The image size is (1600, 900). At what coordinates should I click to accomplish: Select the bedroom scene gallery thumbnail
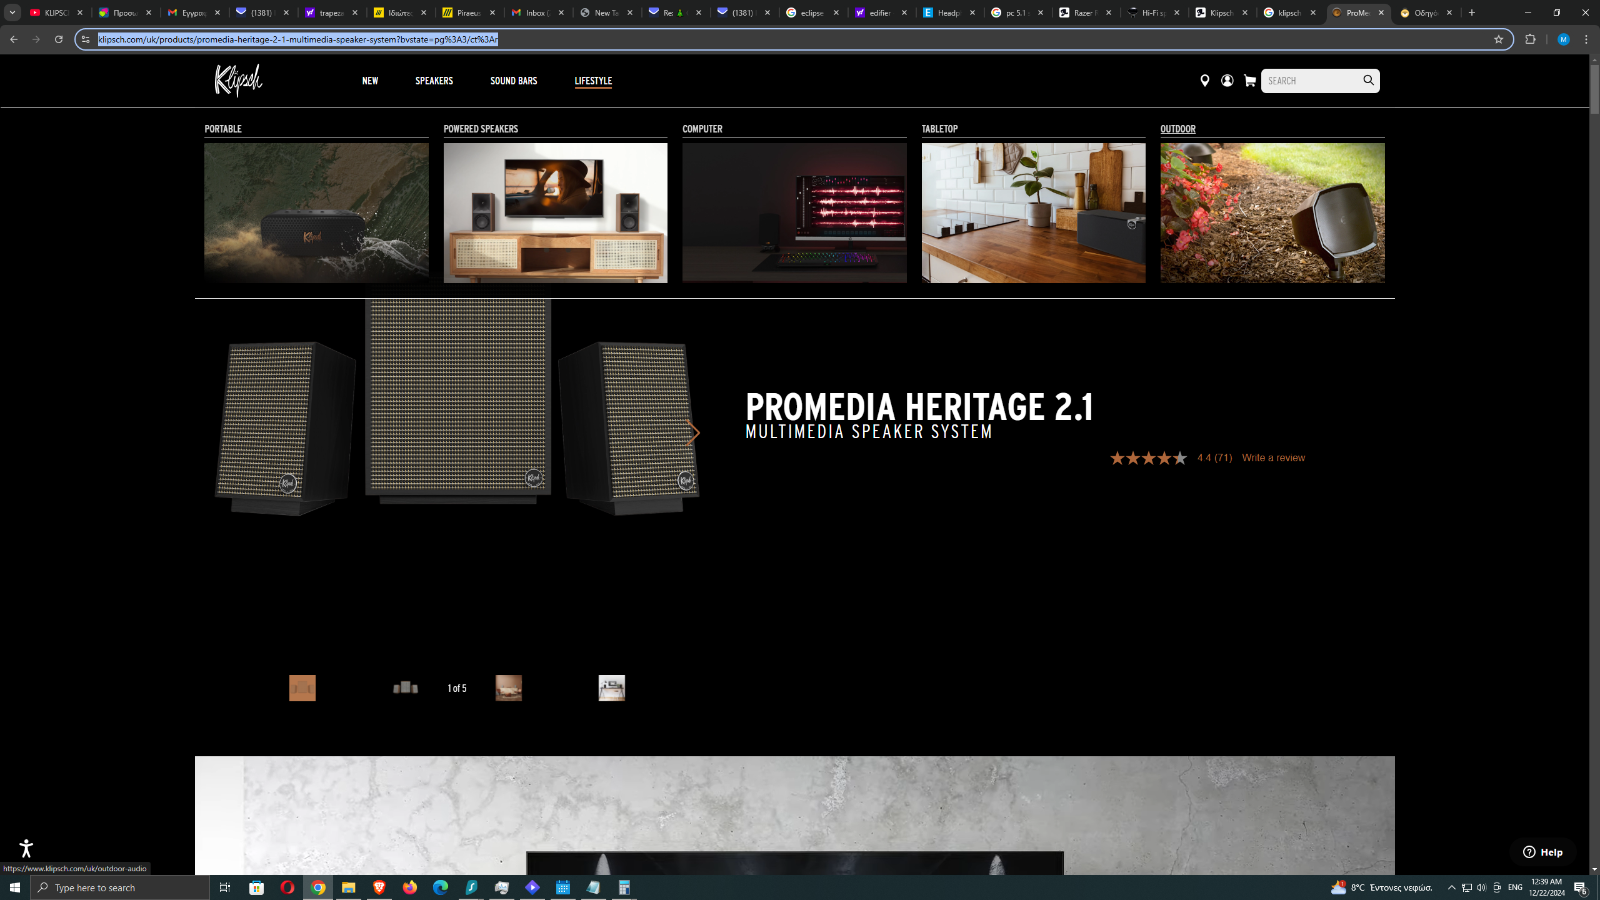pos(509,688)
